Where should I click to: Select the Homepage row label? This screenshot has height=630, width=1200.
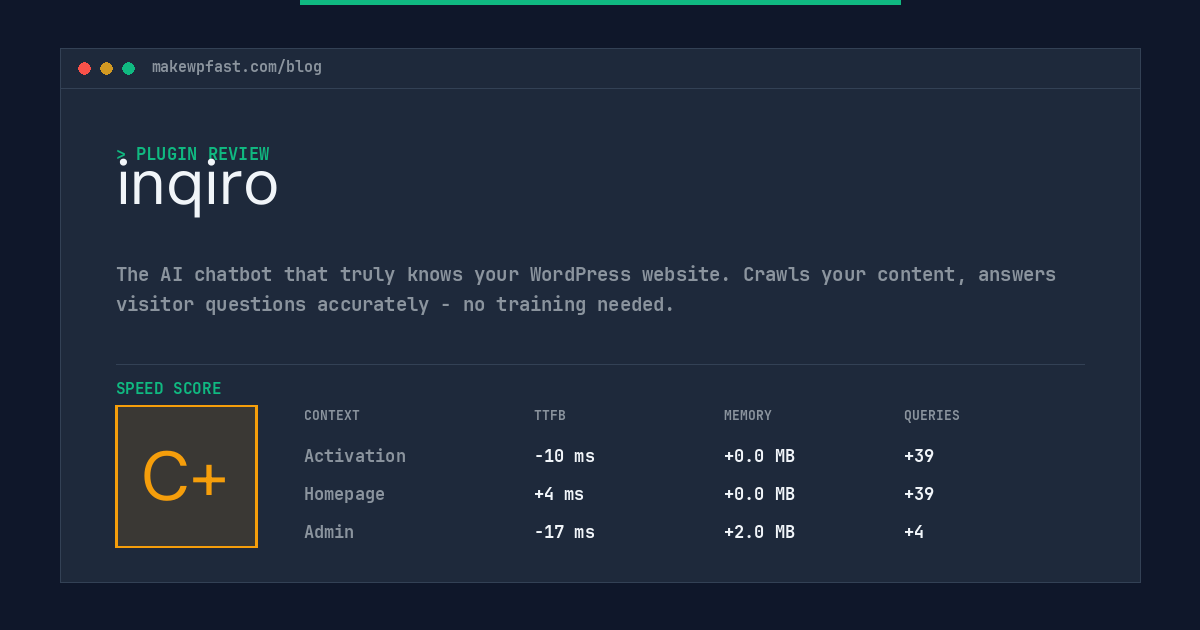344,494
